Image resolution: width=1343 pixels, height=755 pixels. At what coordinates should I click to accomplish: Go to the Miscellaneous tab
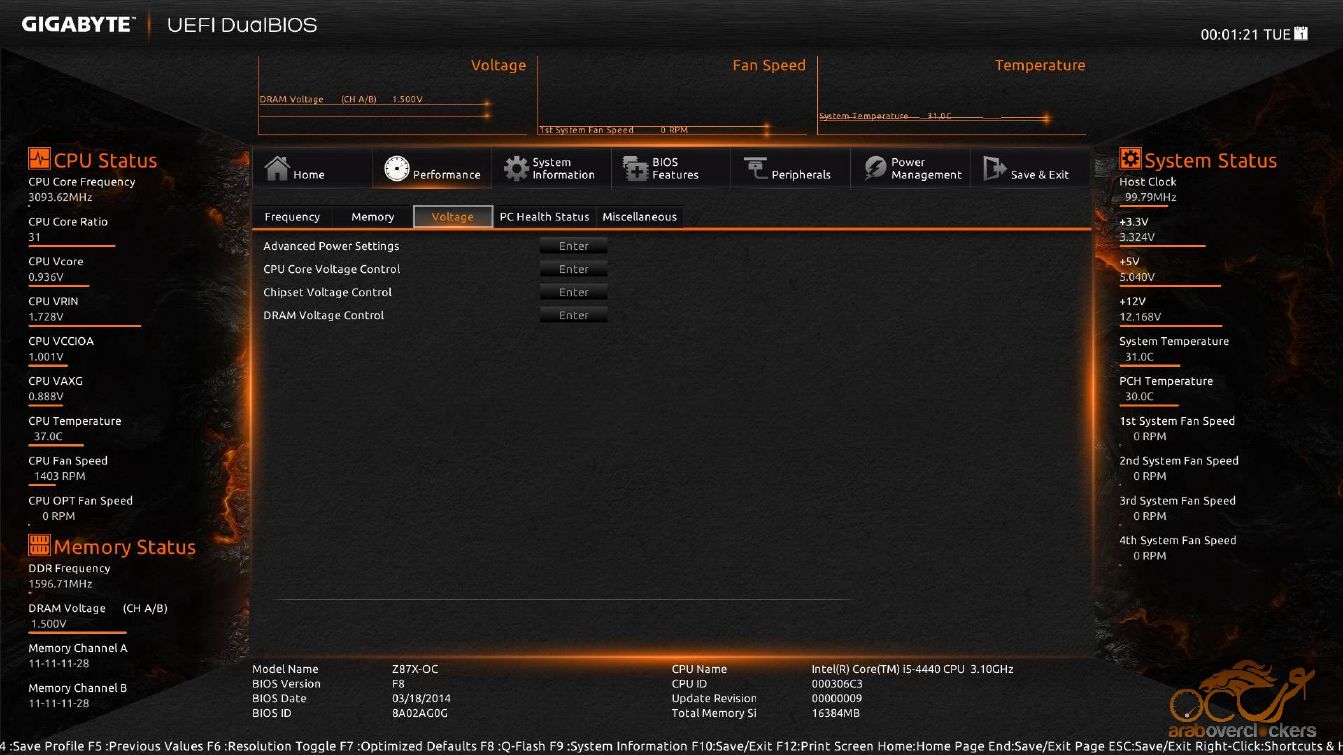pyautogui.click(x=639, y=217)
